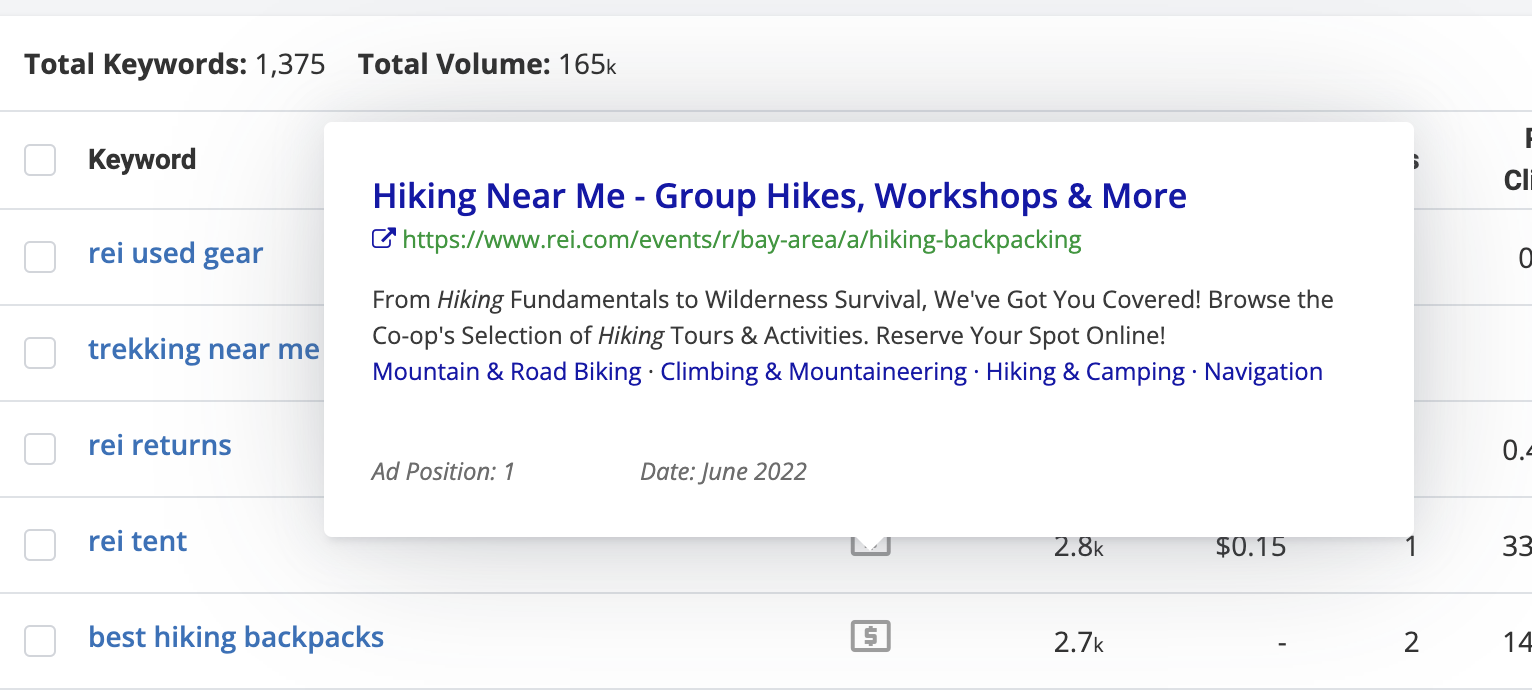Toggle the select-all checkbox beside Keyword header
Image resolution: width=1532 pixels, height=690 pixels.
click(40, 160)
